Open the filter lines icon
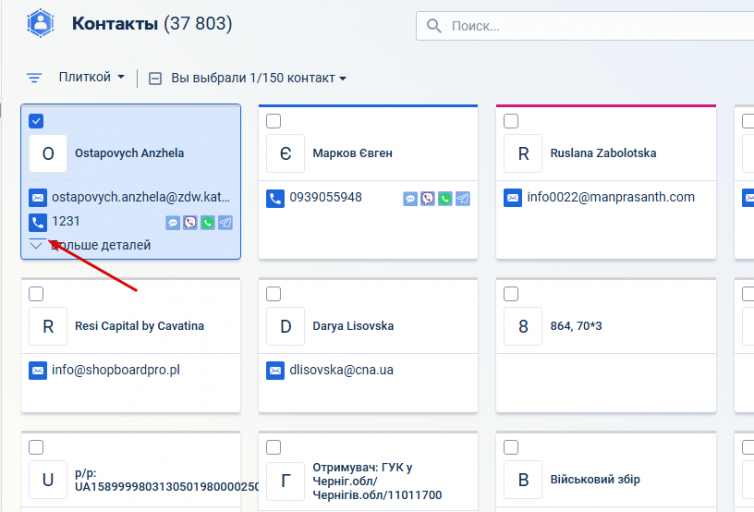The width and height of the screenshot is (754, 512). tap(34, 78)
